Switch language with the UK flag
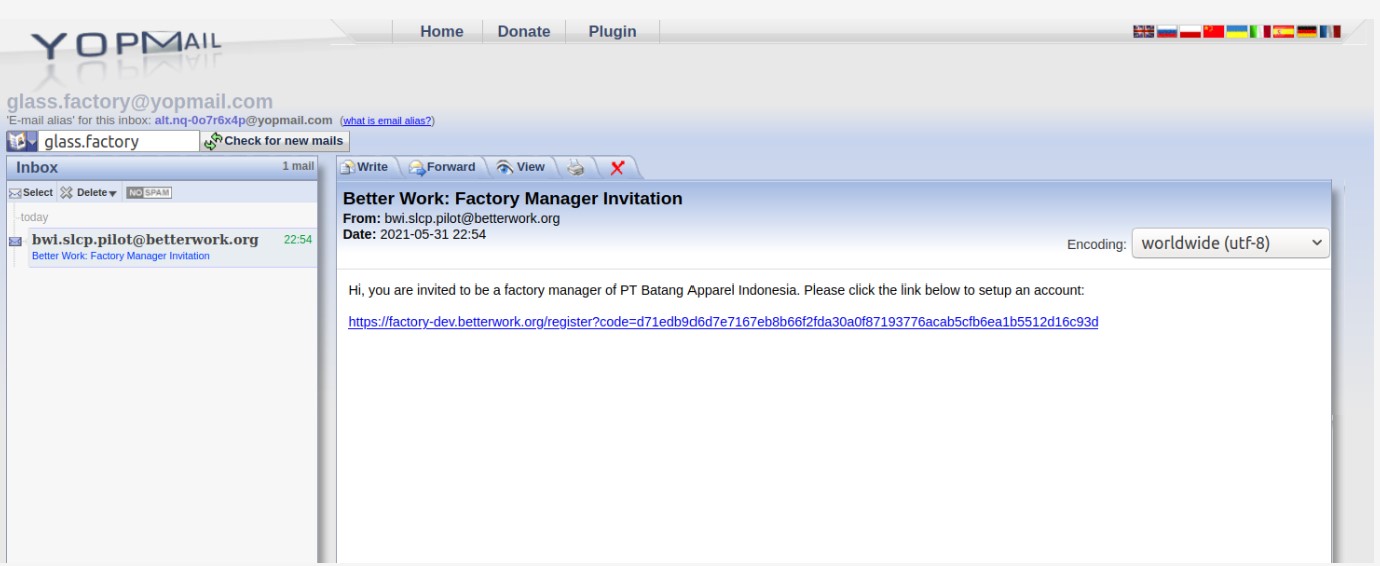The width and height of the screenshot is (1380, 566). [x=1144, y=31]
